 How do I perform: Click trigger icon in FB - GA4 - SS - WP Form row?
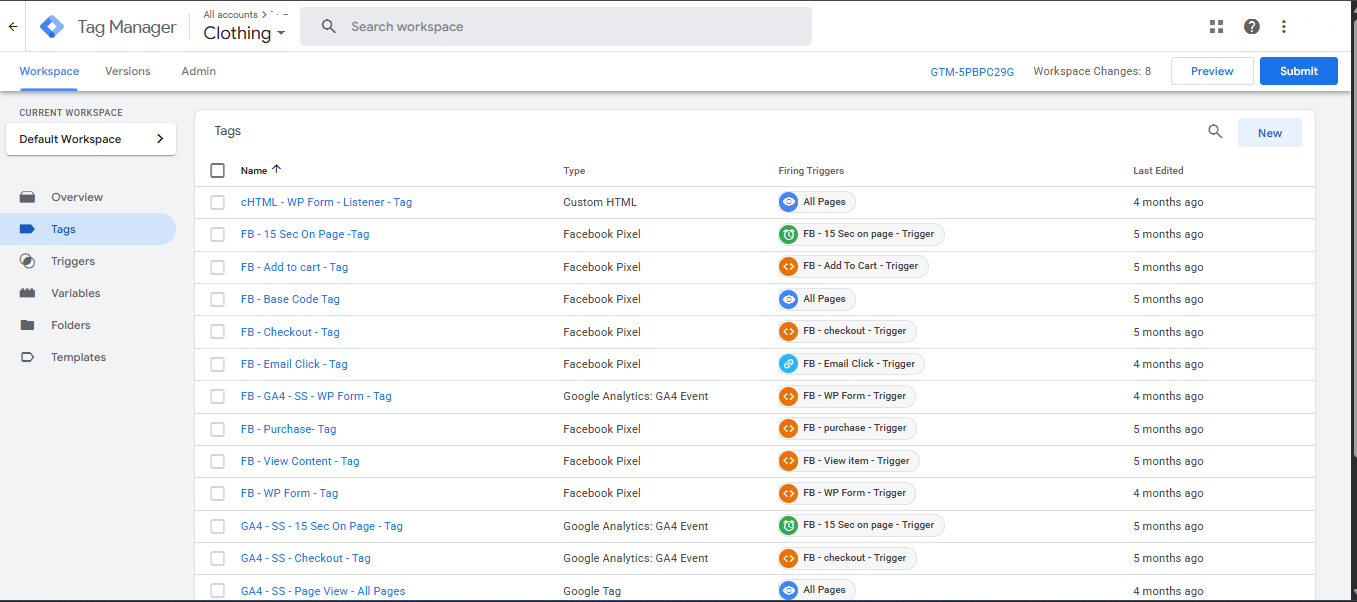pyautogui.click(x=789, y=396)
